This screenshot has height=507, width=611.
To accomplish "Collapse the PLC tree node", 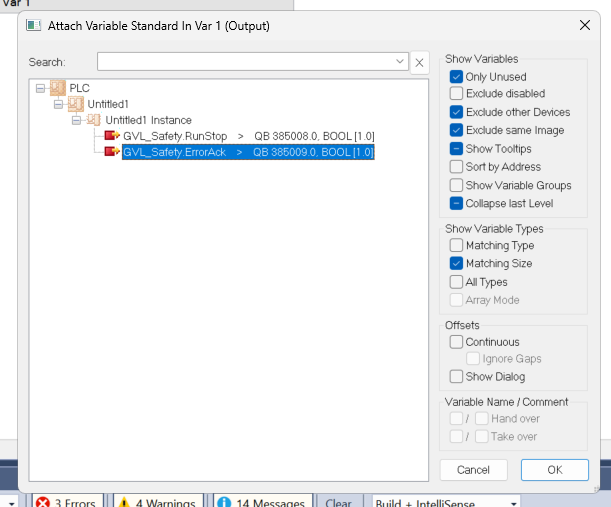I will click(40, 88).
